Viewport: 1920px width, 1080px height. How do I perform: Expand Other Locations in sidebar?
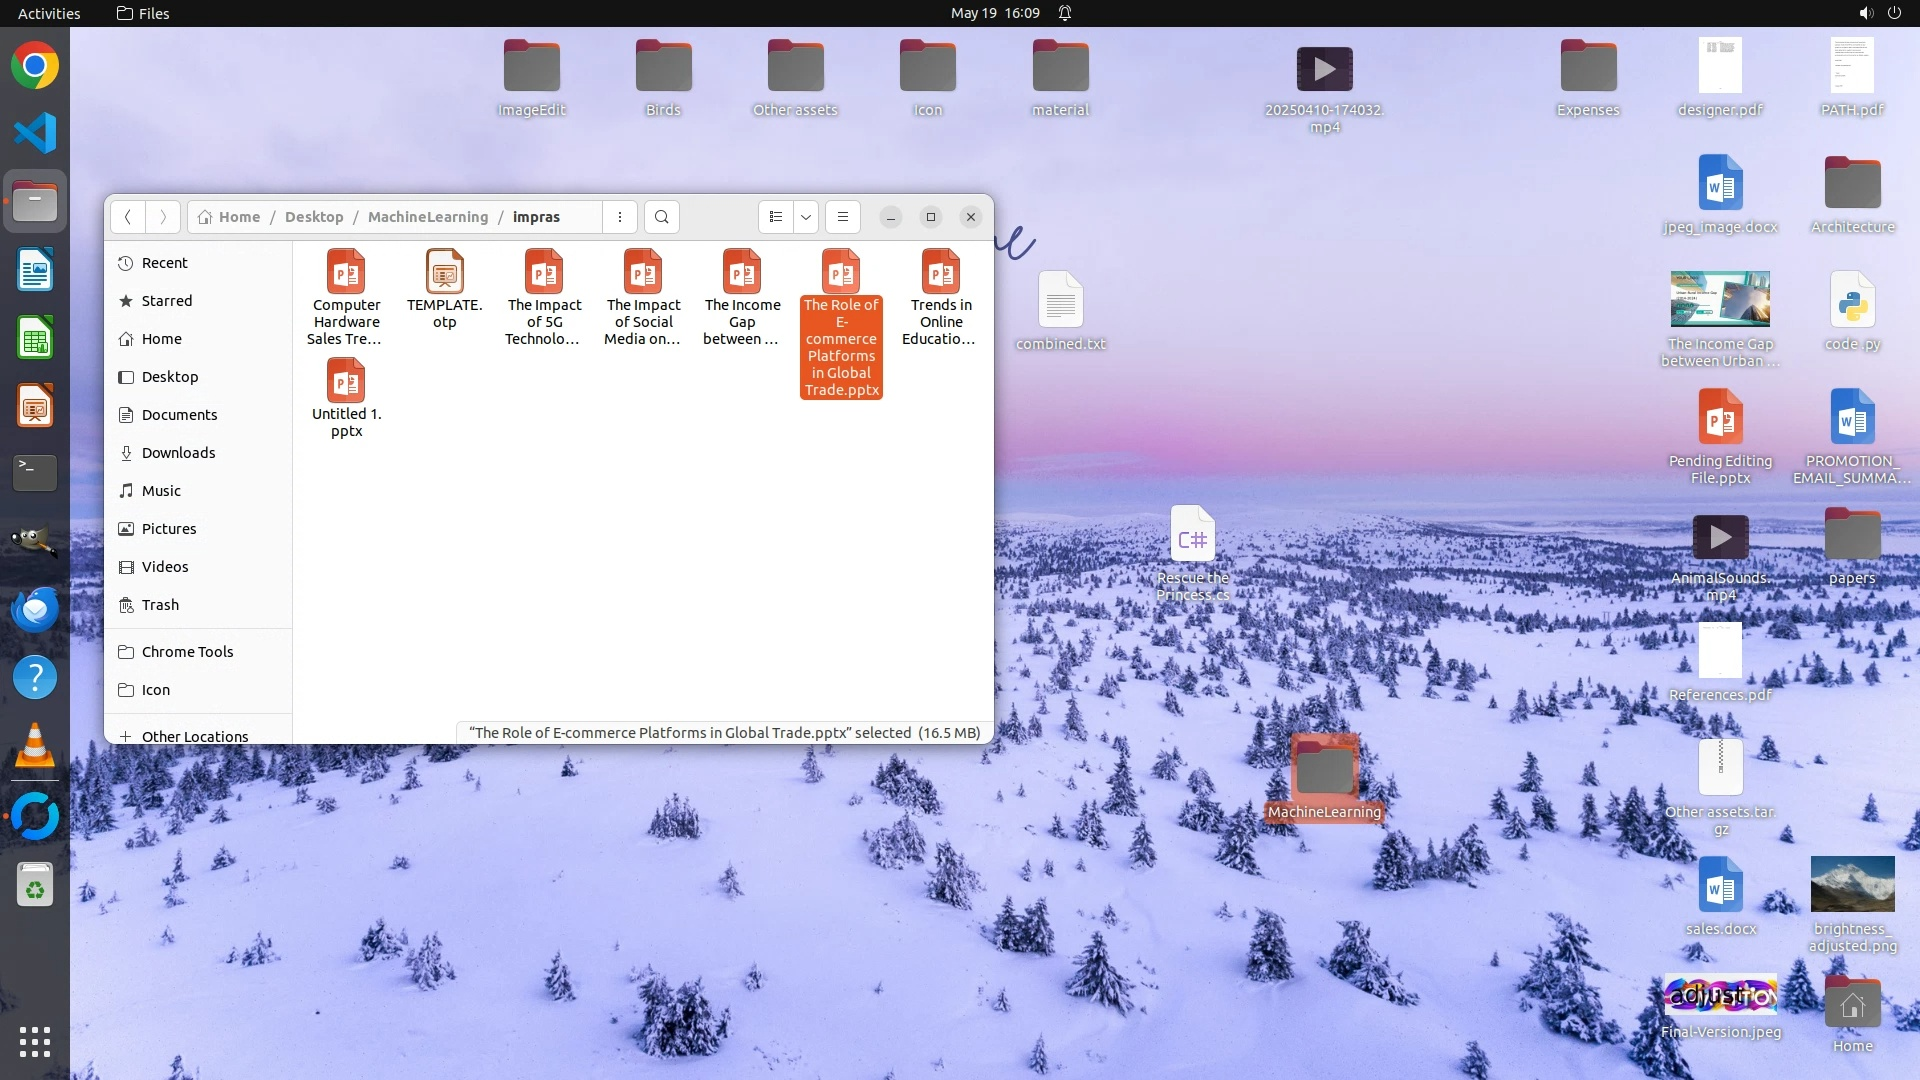[x=194, y=736]
